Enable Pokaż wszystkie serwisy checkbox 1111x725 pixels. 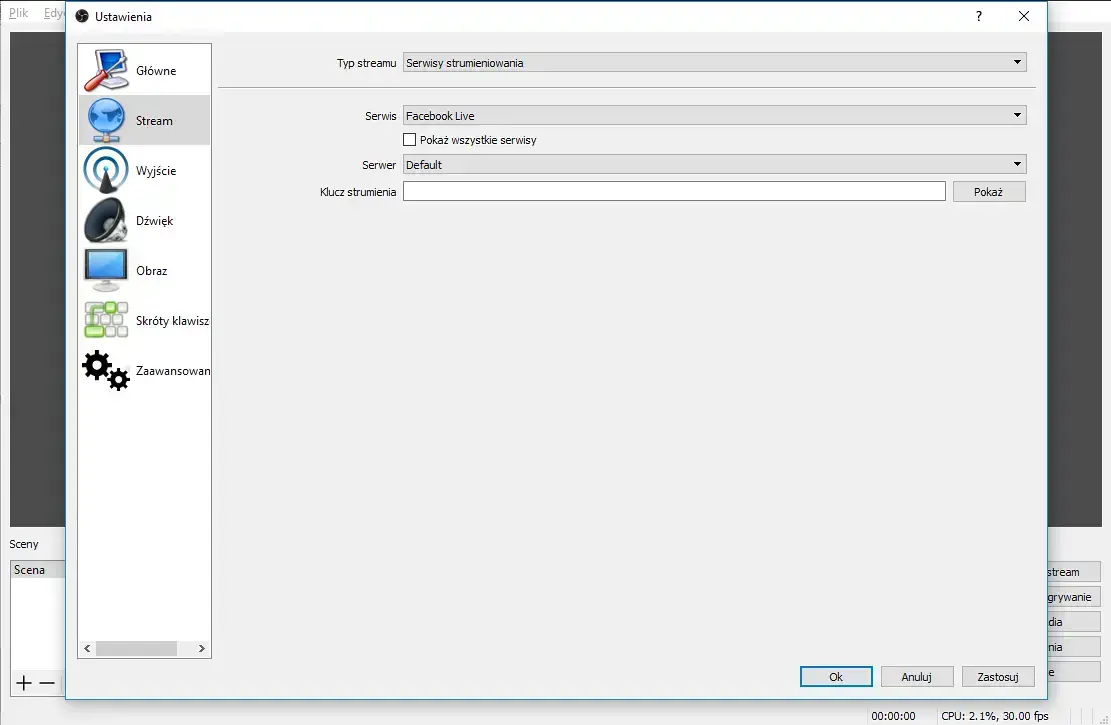click(x=409, y=140)
